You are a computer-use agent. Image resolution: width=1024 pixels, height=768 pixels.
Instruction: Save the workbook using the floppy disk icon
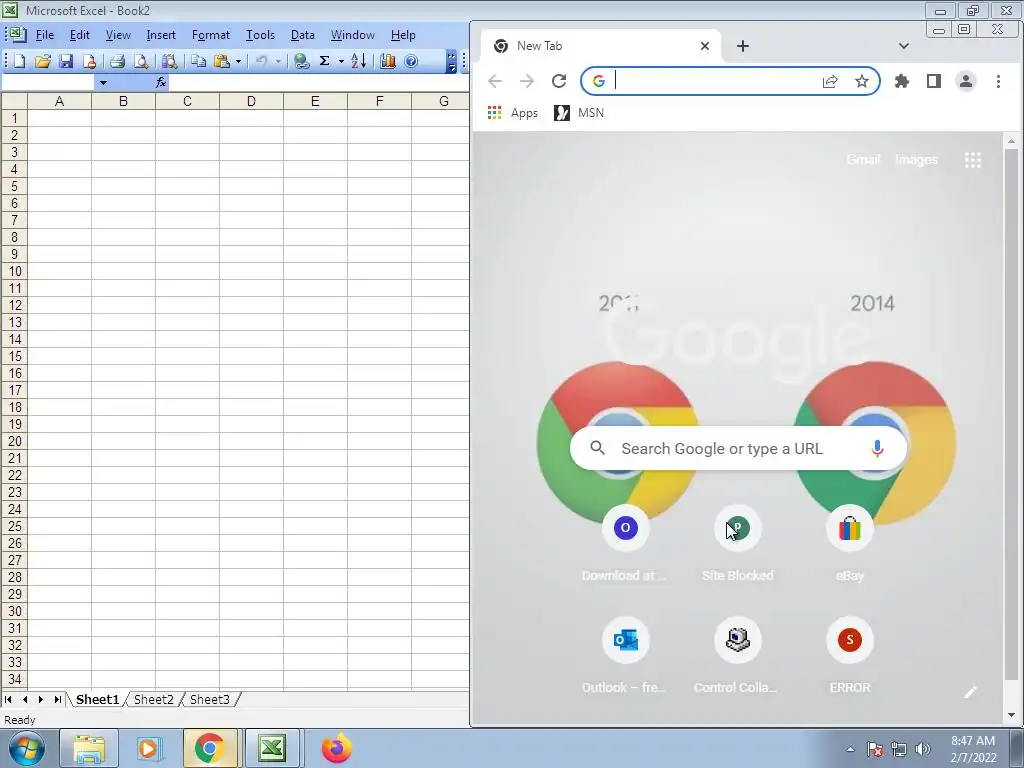pyautogui.click(x=66, y=61)
